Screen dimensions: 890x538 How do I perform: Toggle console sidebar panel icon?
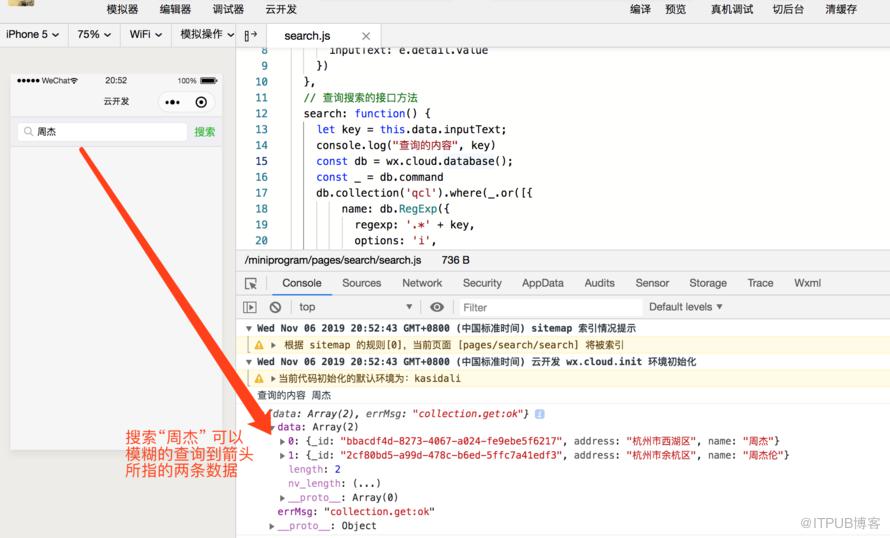[x=250, y=307]
